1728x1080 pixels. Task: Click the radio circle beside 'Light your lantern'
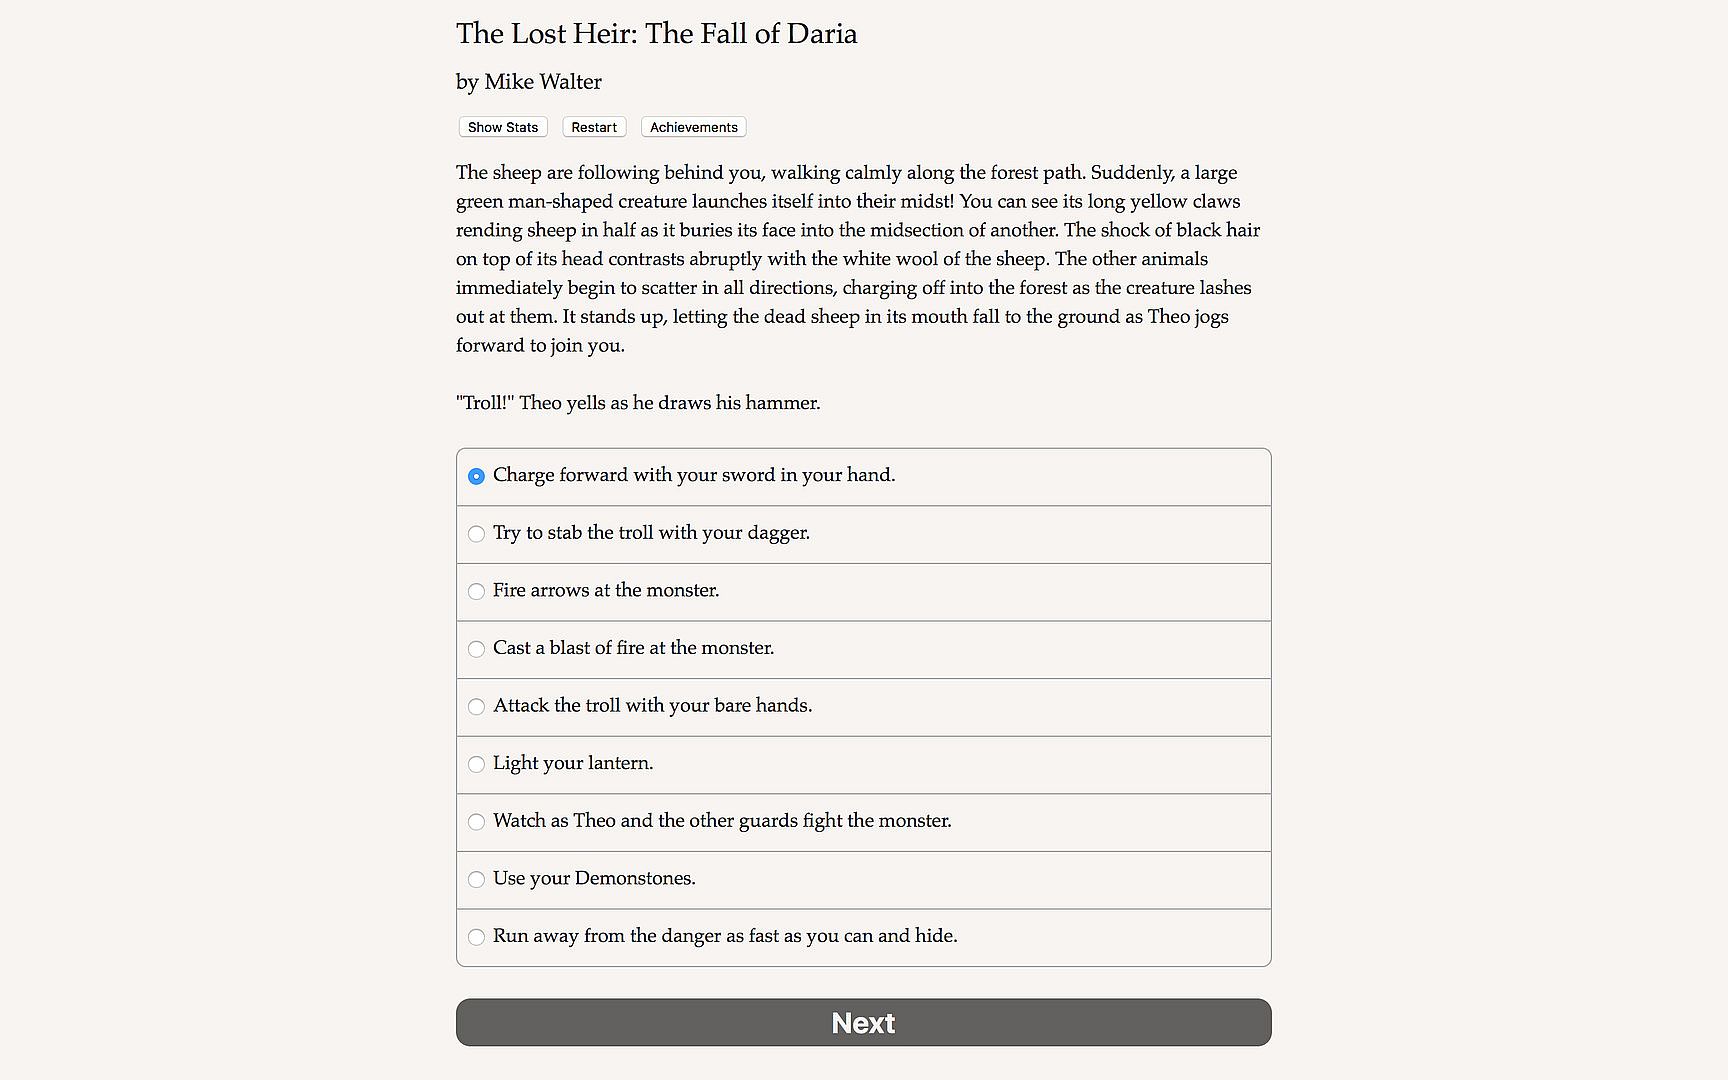476,764
